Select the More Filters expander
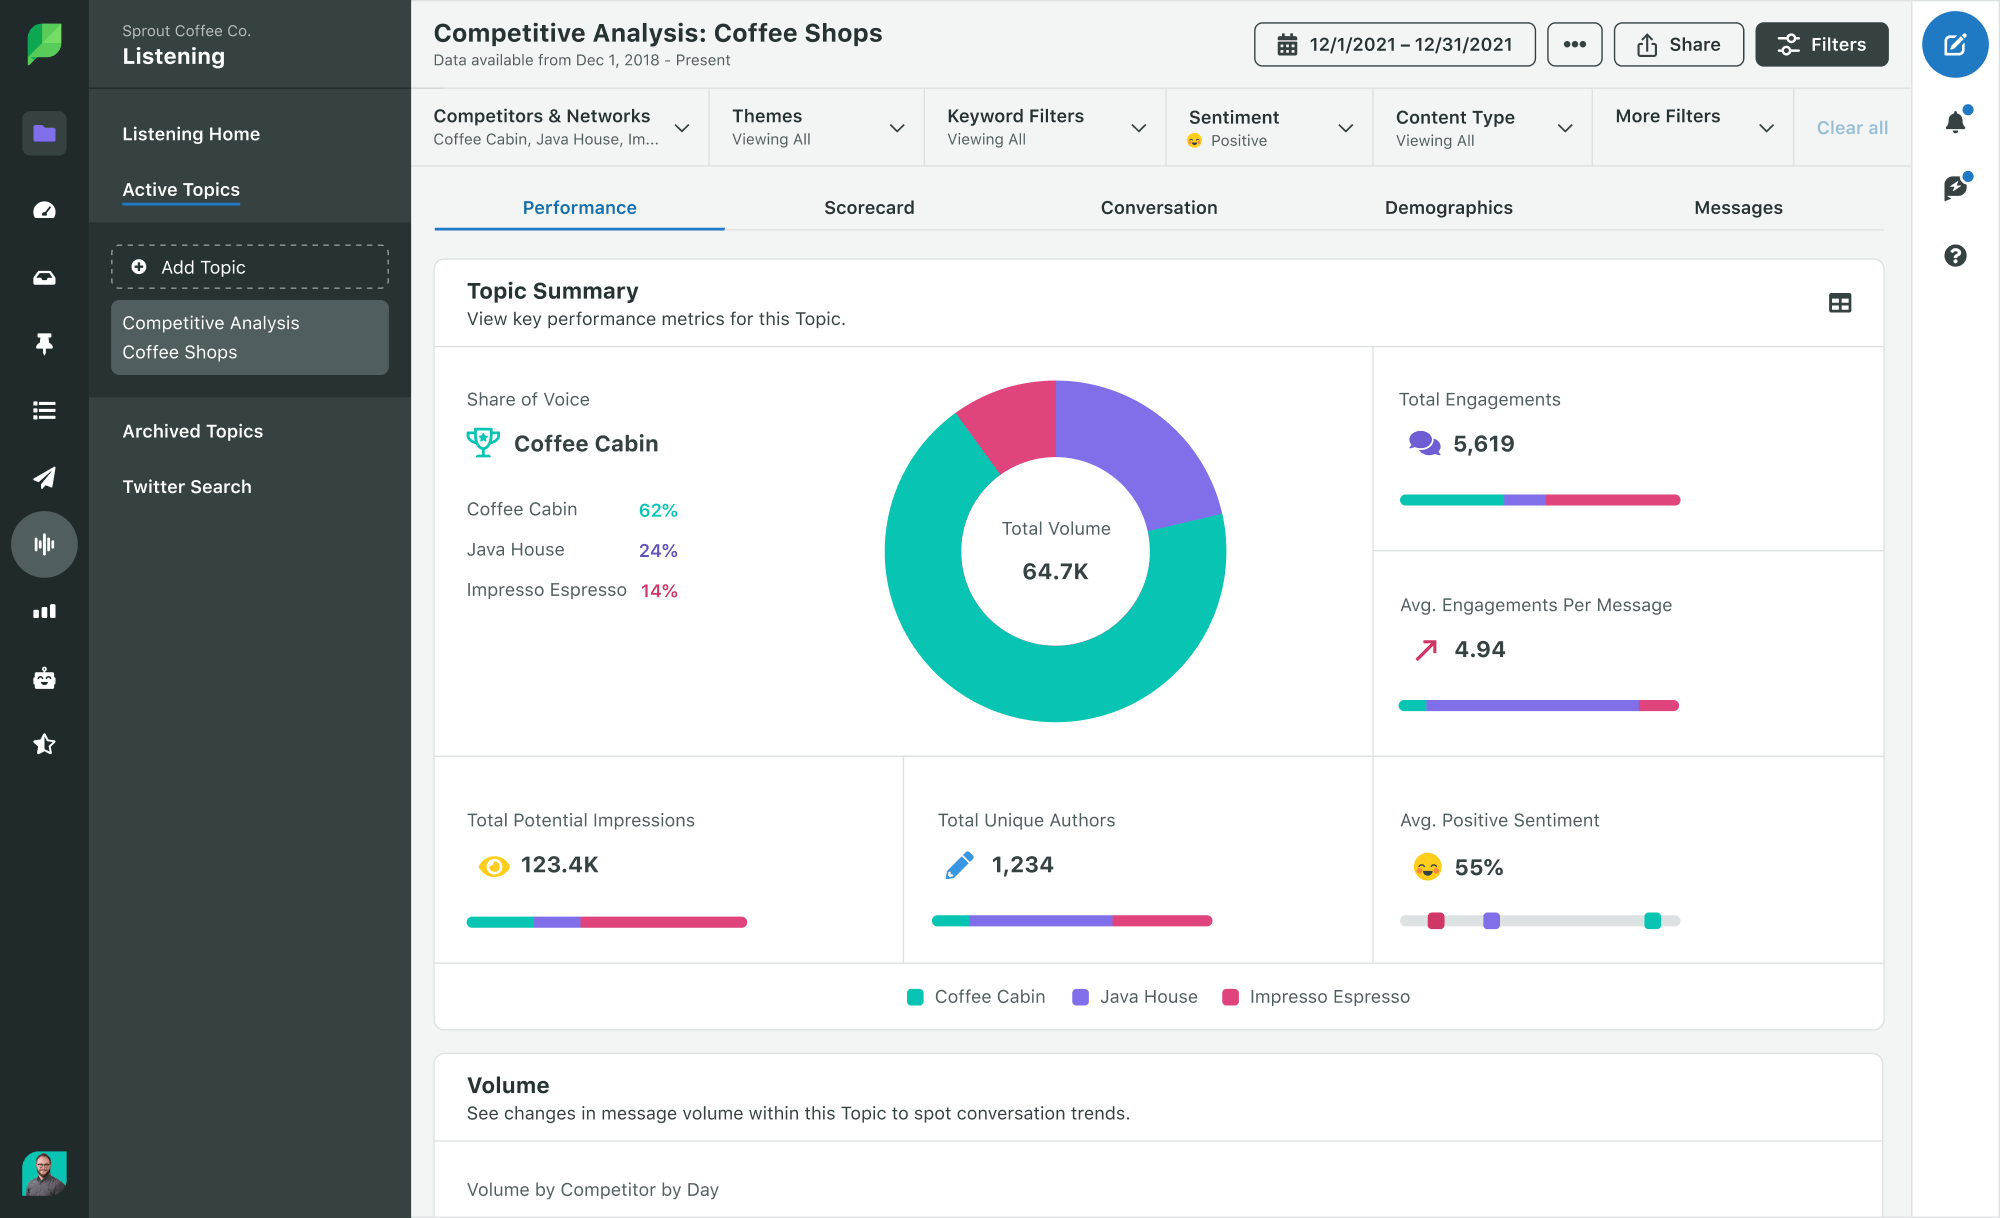The height and width of the screenshot is (1218, 2000). coord(1691,127)
